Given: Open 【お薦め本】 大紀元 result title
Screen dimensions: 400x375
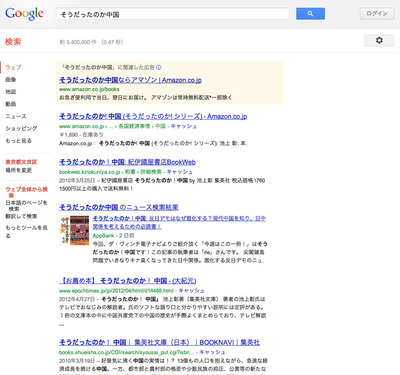Looking at the screenshot, I should [128, 281].
